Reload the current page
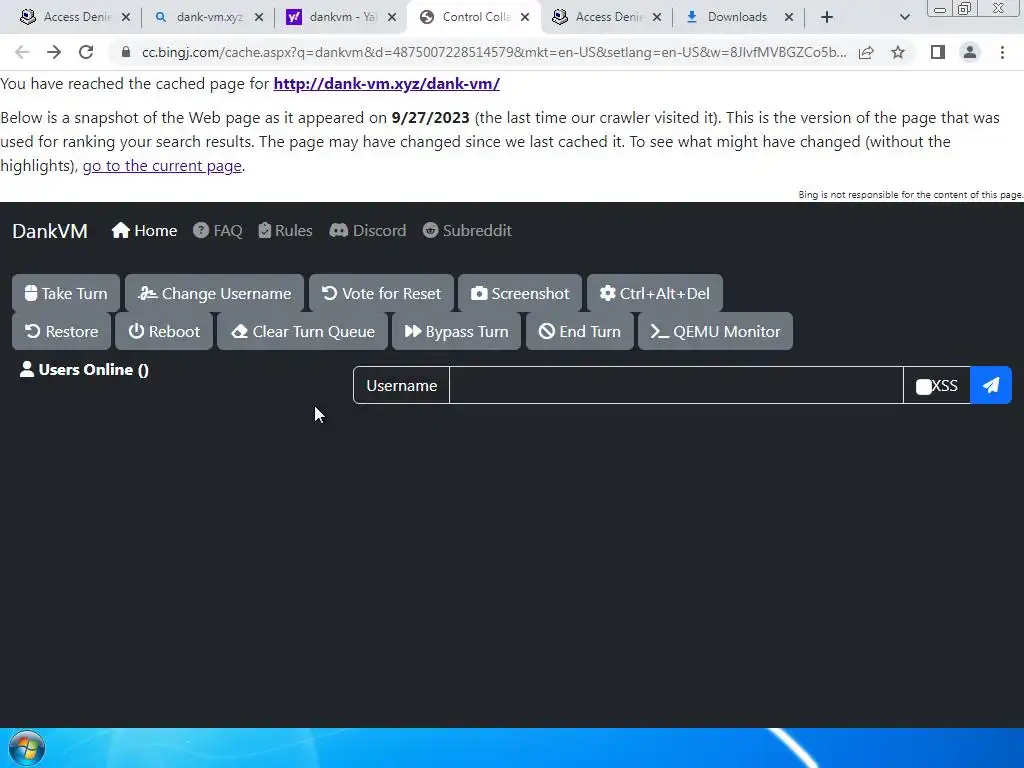The image size is (1024, 768). (86, 52)
